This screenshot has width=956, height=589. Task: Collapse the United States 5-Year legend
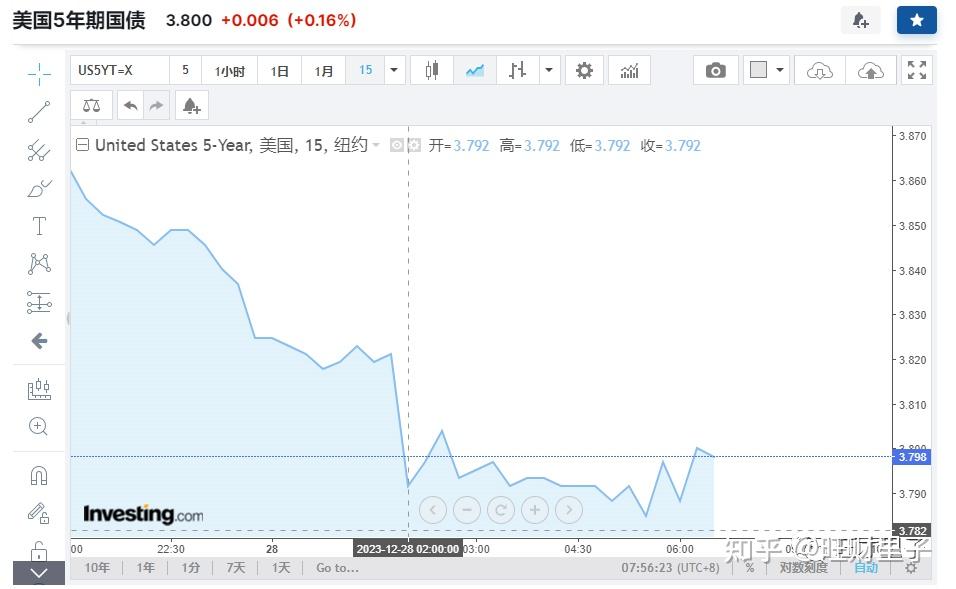83,145
